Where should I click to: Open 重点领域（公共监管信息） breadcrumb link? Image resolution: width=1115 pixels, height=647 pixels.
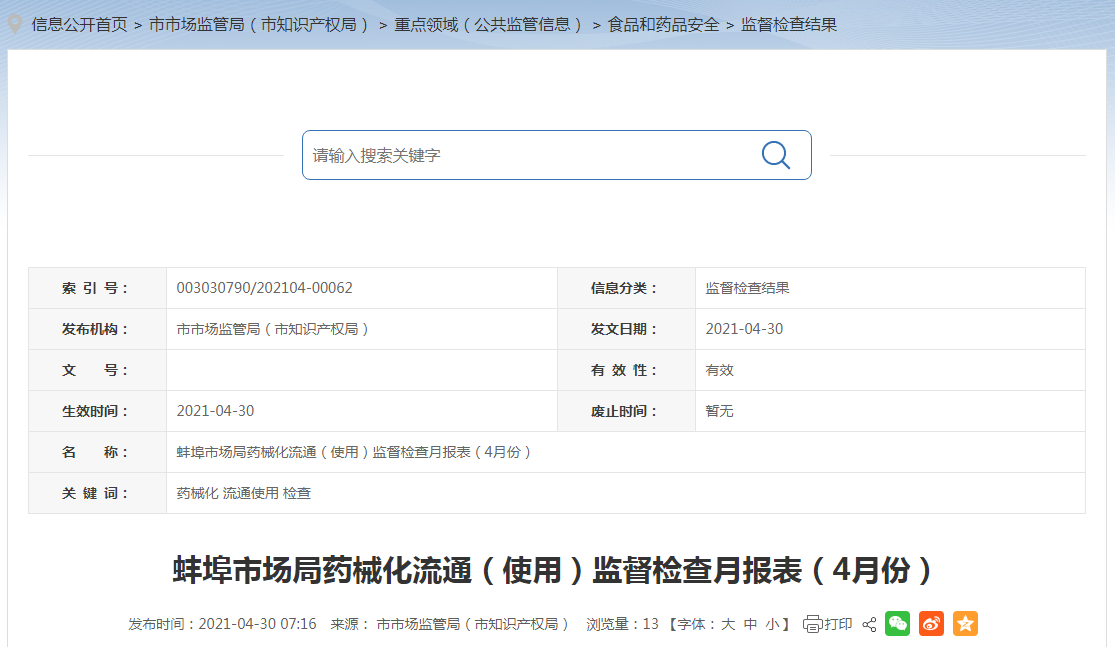click(489, 25)
